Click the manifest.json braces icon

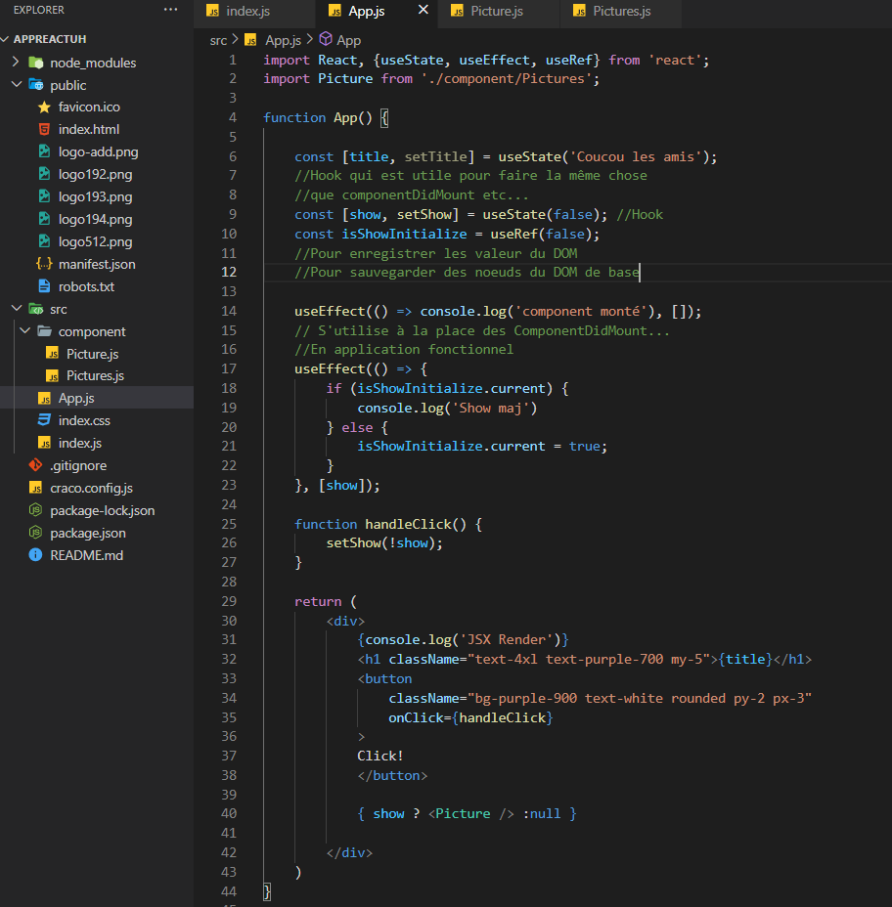pyautogui.click(x=45, y=264)
